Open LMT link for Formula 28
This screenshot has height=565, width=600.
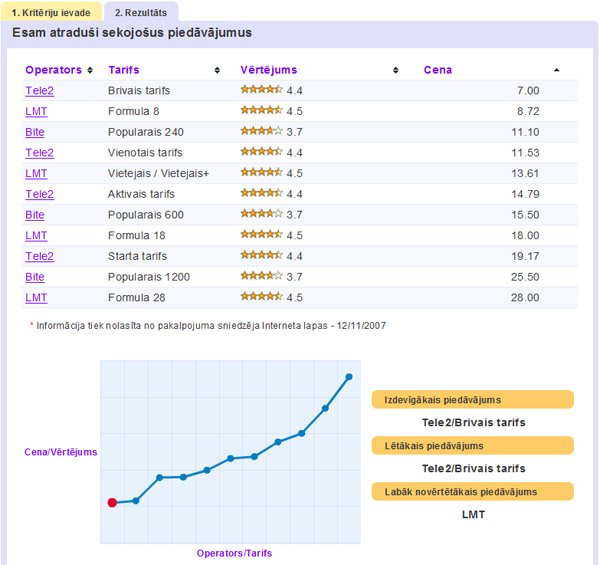tap(36, 297)
